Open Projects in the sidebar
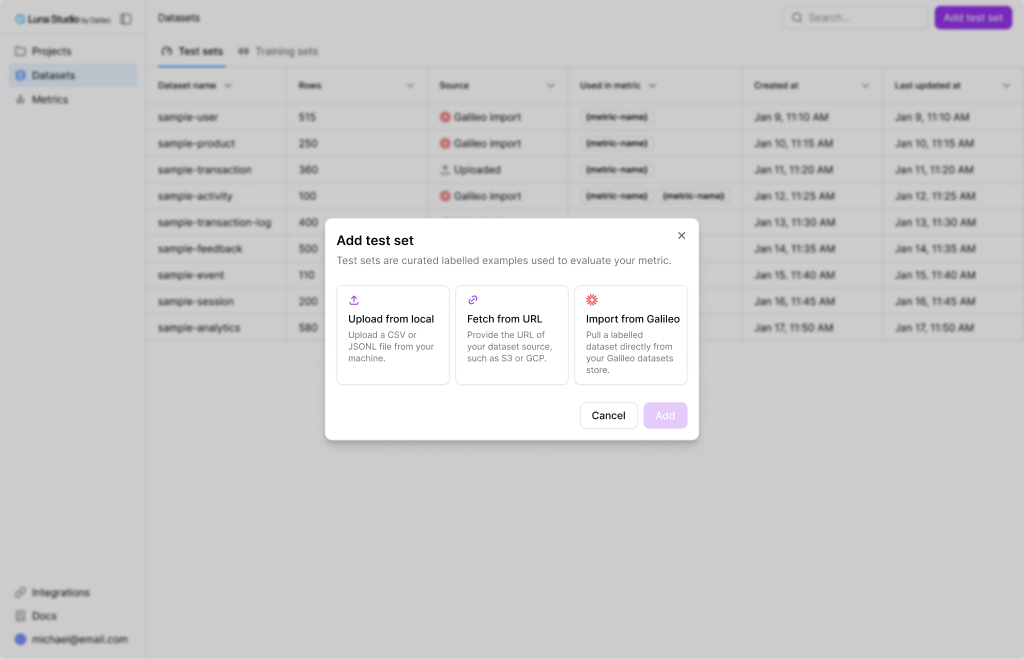This screenshot has width=1024, height=659. pyautogui.click(x=73, y=51)
